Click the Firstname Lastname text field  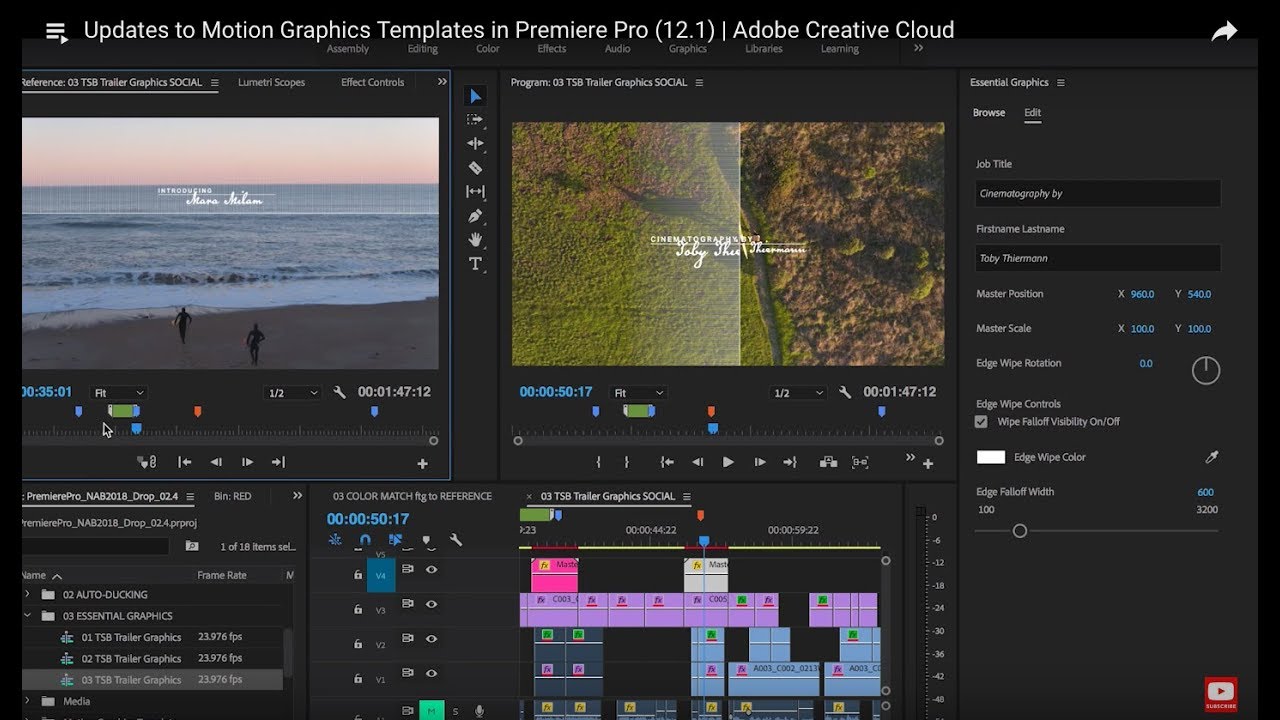coord(1097,258)
